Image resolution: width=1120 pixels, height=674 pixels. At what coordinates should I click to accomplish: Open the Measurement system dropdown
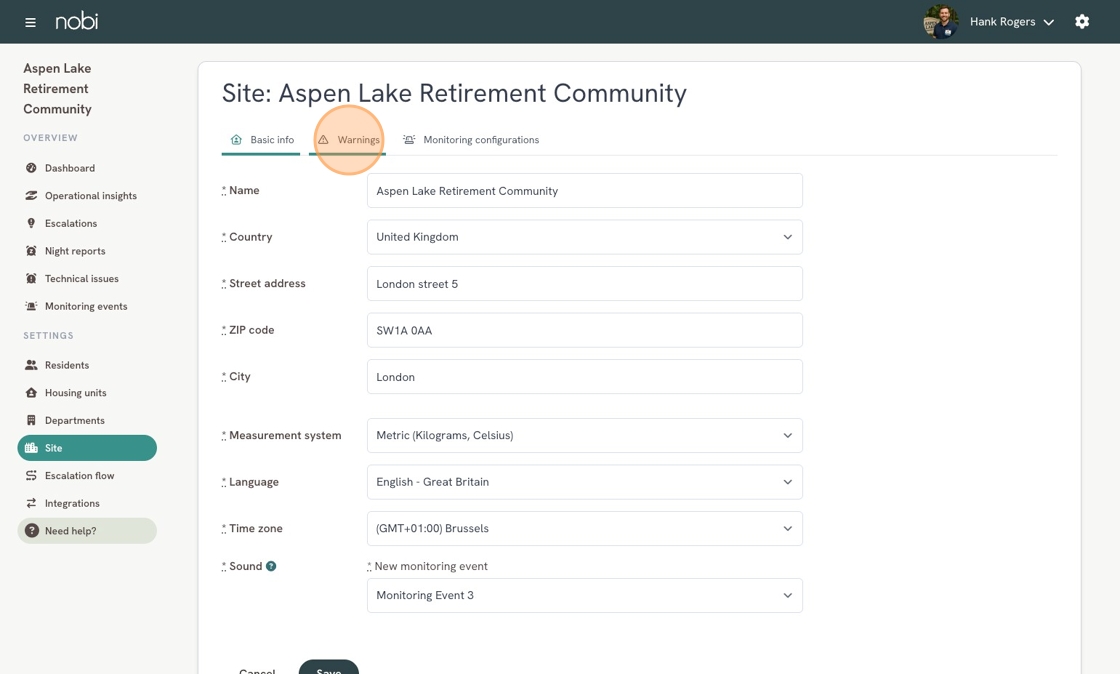point(584,436)
